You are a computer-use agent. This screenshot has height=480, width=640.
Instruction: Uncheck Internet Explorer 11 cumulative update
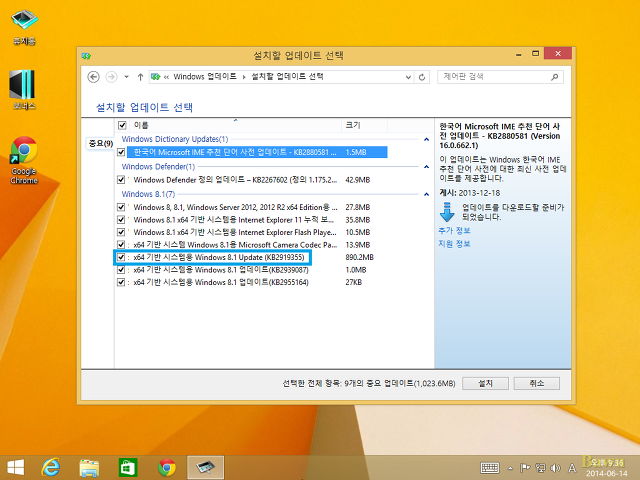pos(121,220)
